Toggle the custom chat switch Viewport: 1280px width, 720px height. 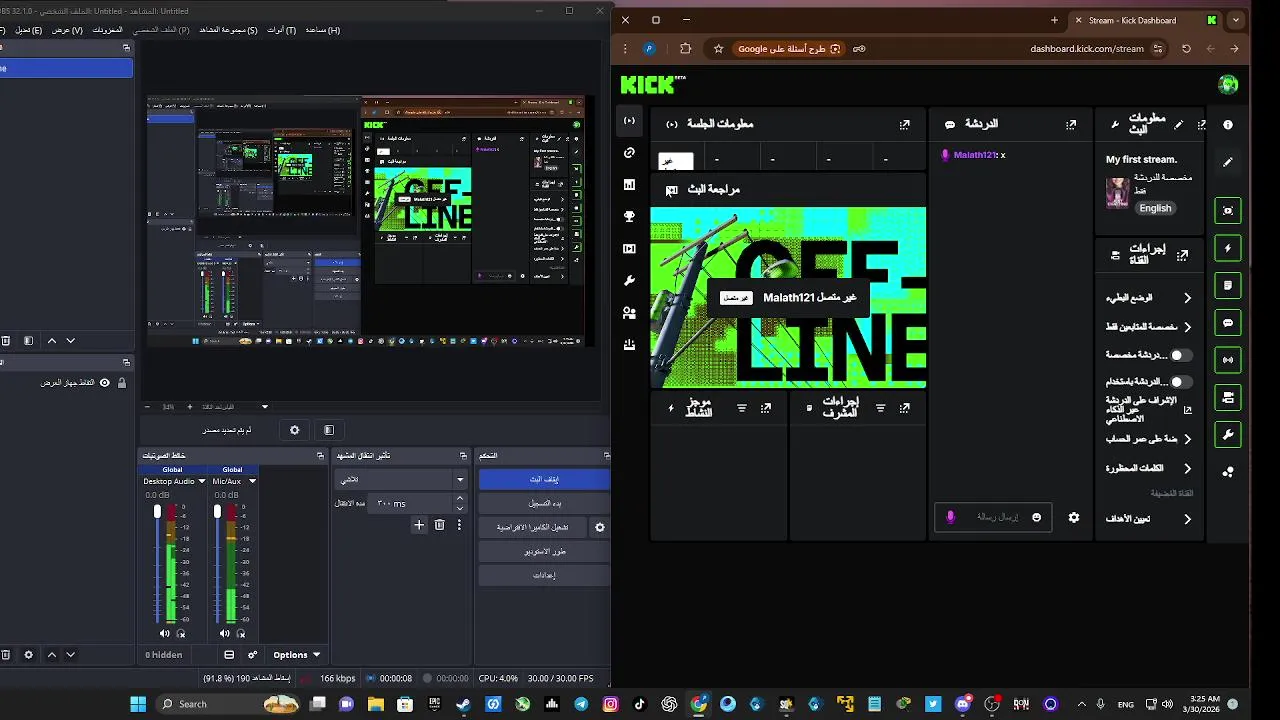click(x=1180, y=355)
